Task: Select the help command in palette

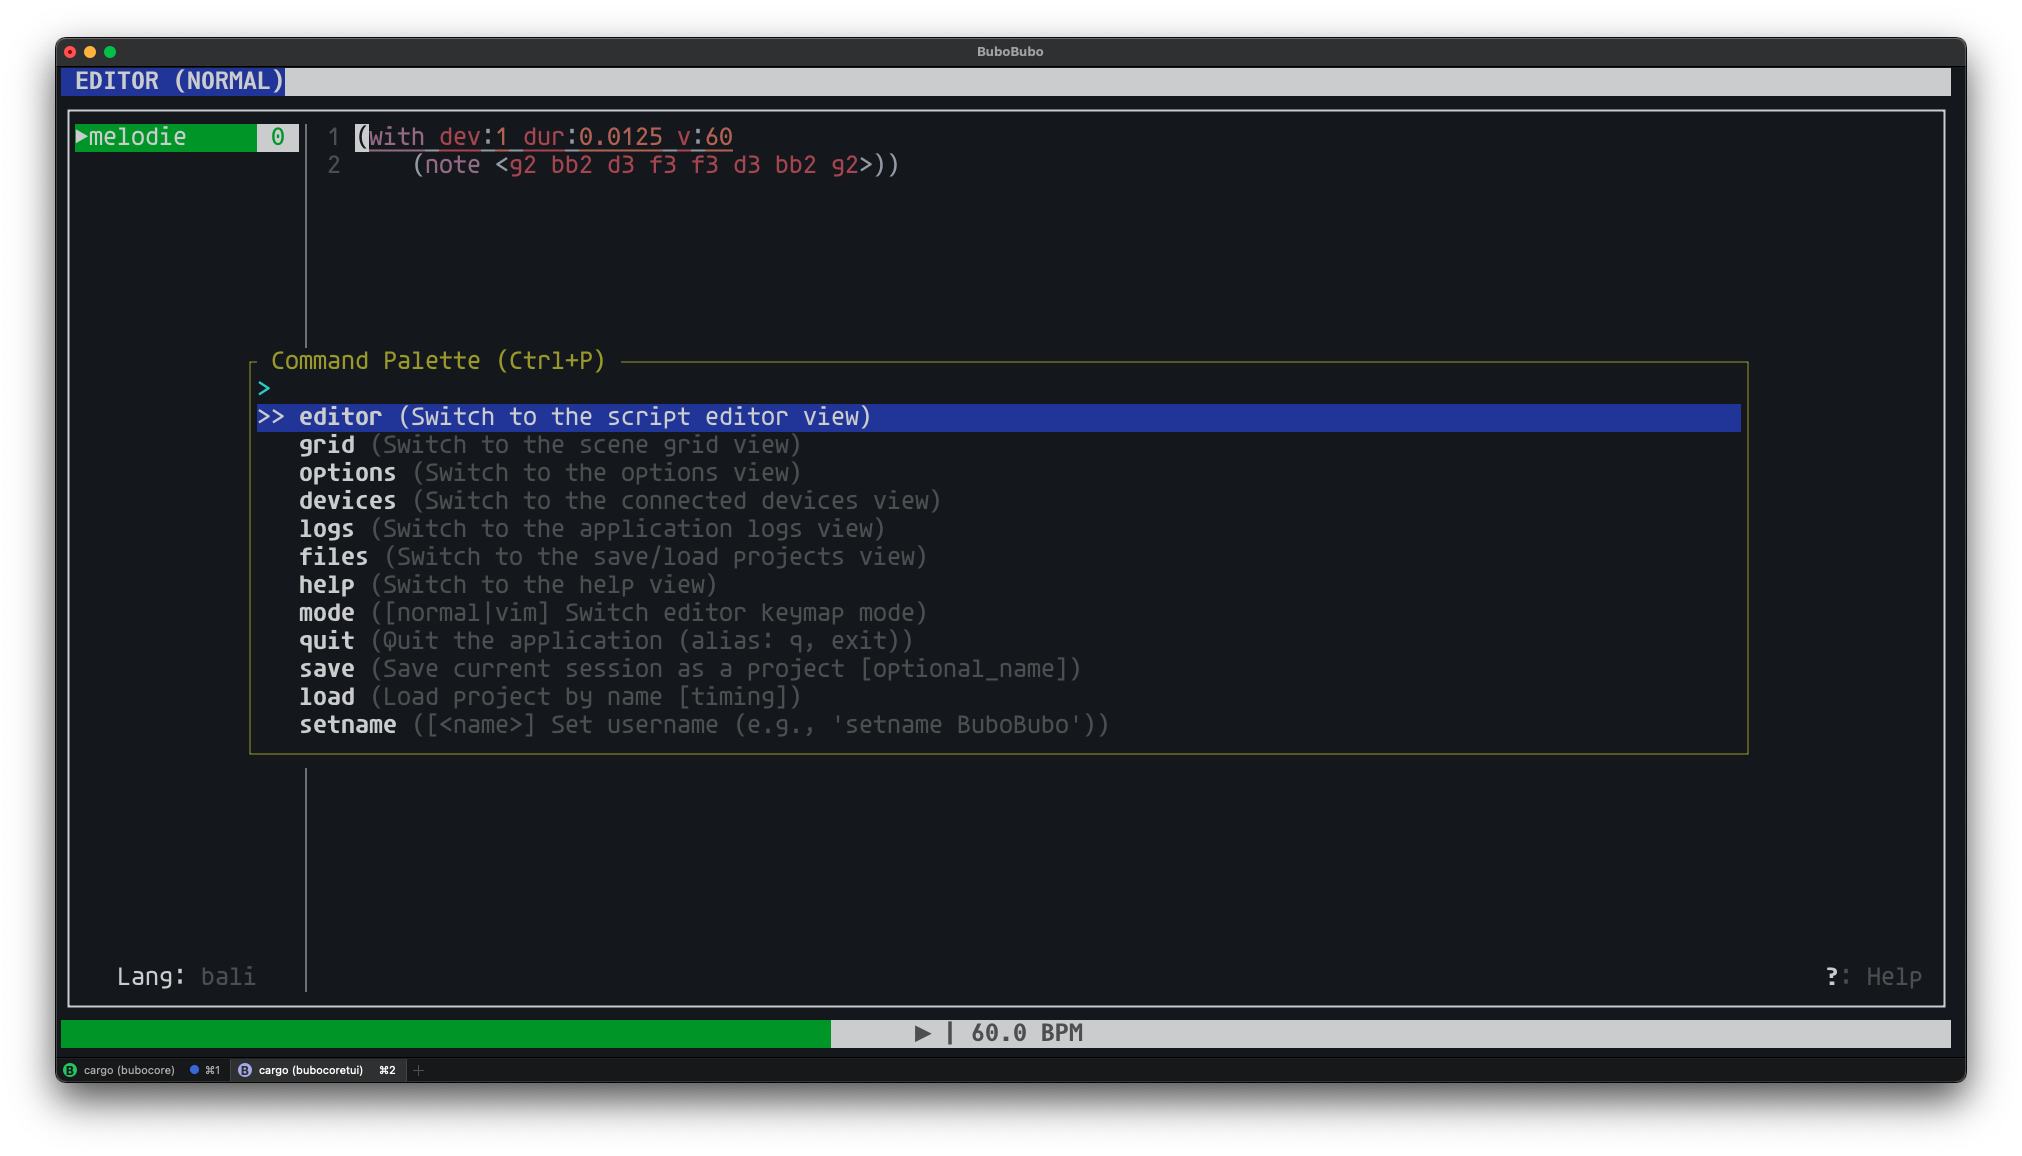Action: pos(327,585)
